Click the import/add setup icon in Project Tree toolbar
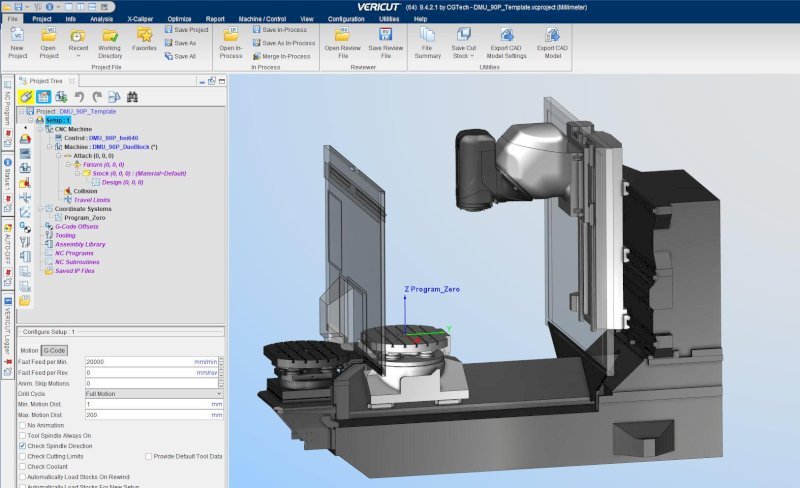This screenshot has height=488, width=800. 61,96
